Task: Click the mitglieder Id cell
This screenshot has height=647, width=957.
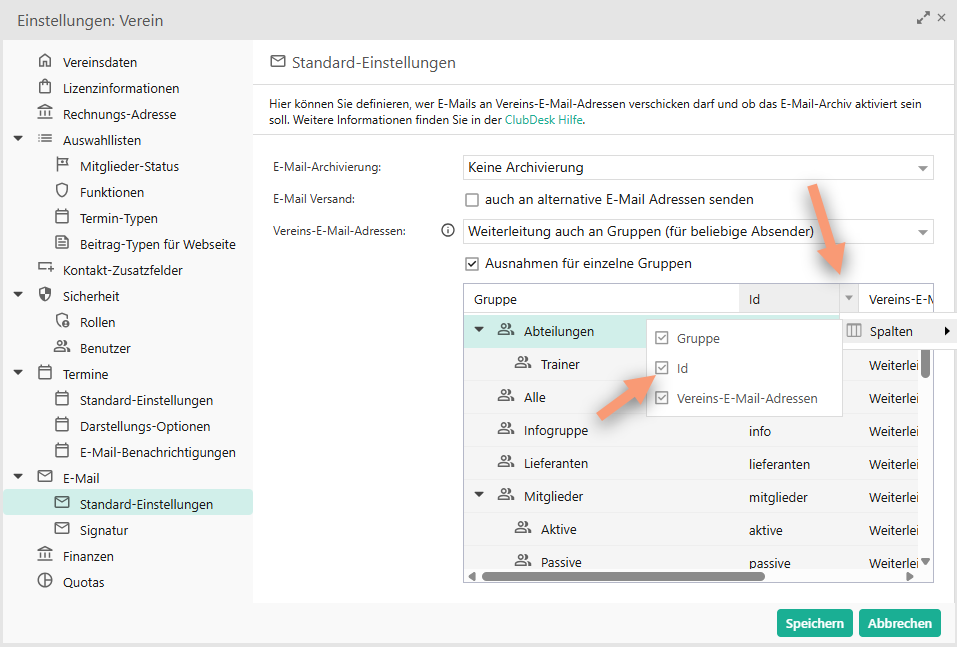Action: click(x=778, y=497)
